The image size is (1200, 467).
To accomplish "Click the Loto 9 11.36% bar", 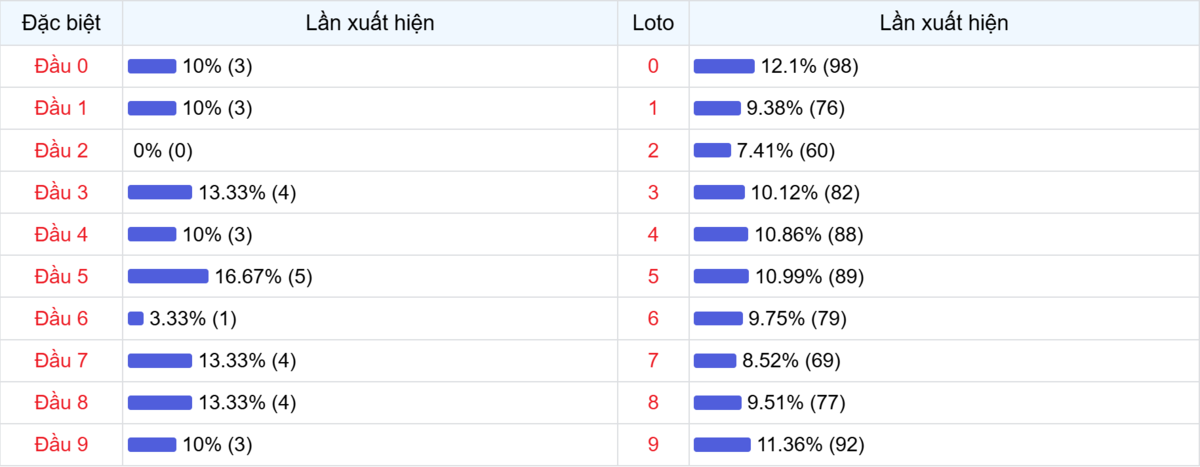I will pos(722,444).
